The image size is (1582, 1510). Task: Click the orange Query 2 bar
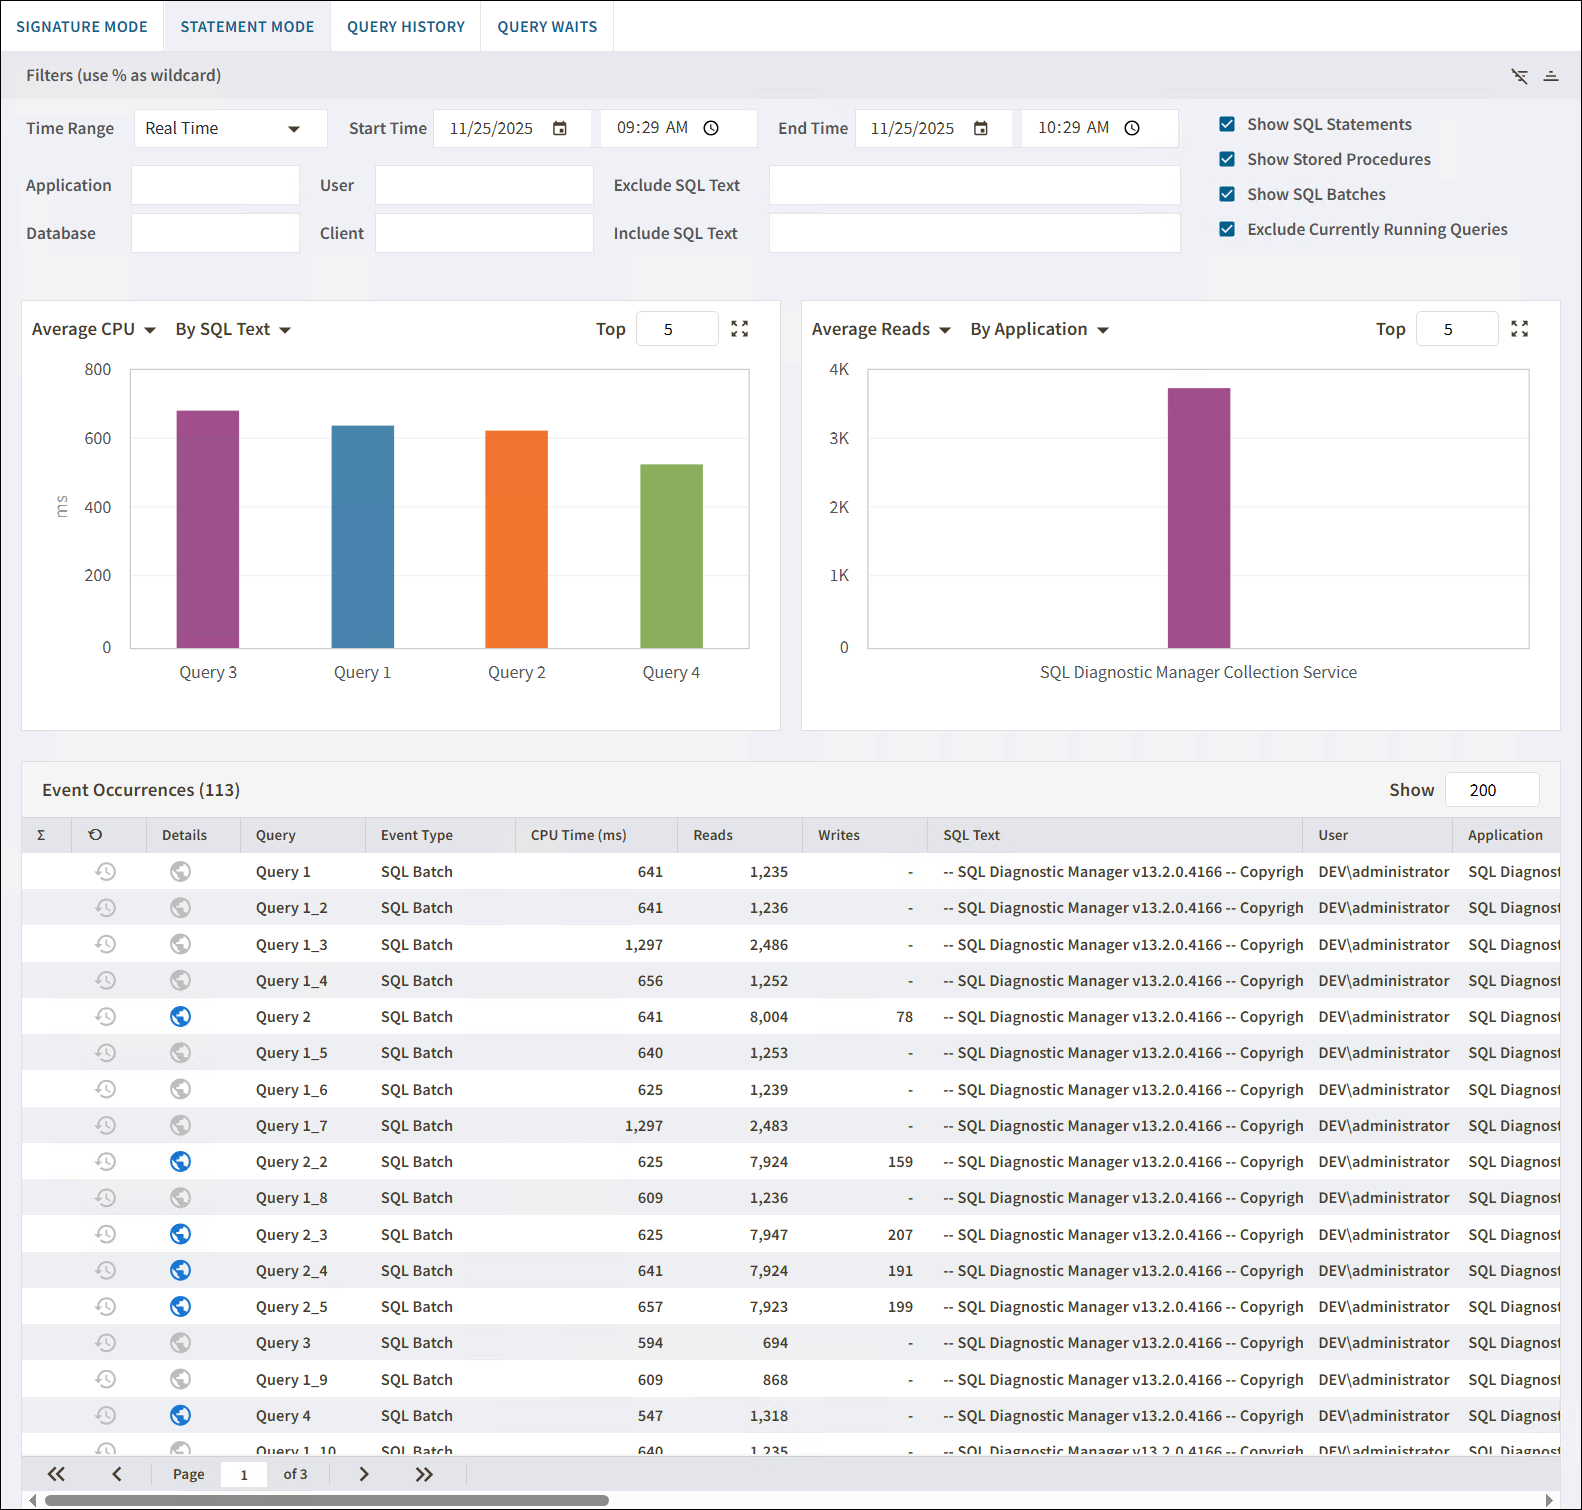click(x=516, y=539)
